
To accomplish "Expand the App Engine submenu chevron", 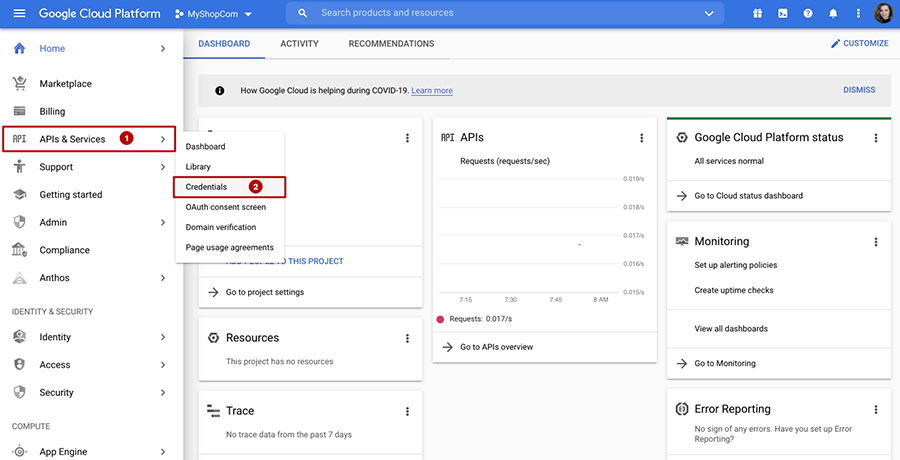I will point(163,452).
